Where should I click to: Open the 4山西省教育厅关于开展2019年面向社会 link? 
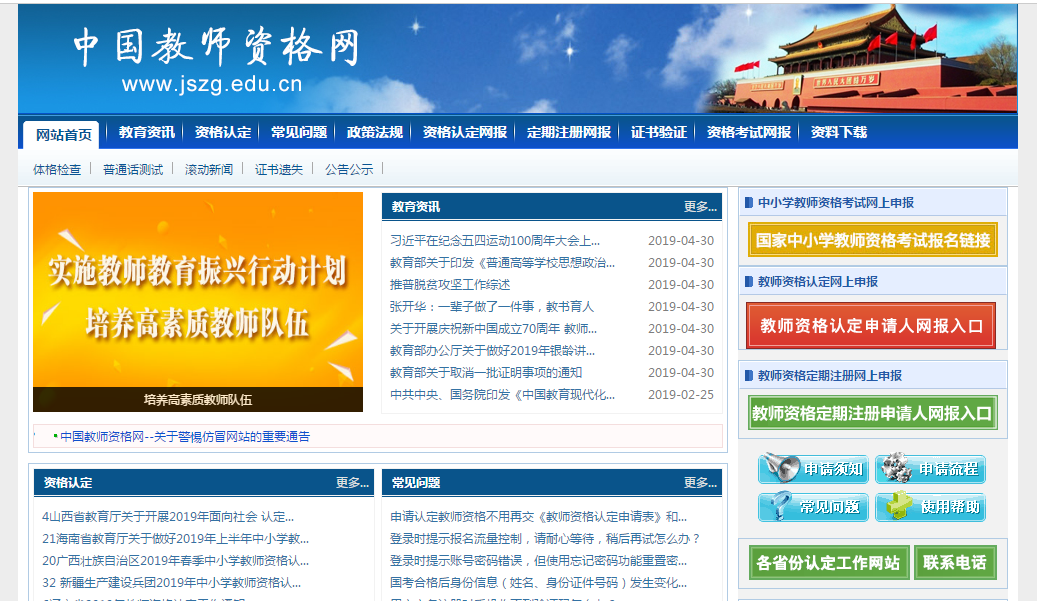tap(168, 516)
